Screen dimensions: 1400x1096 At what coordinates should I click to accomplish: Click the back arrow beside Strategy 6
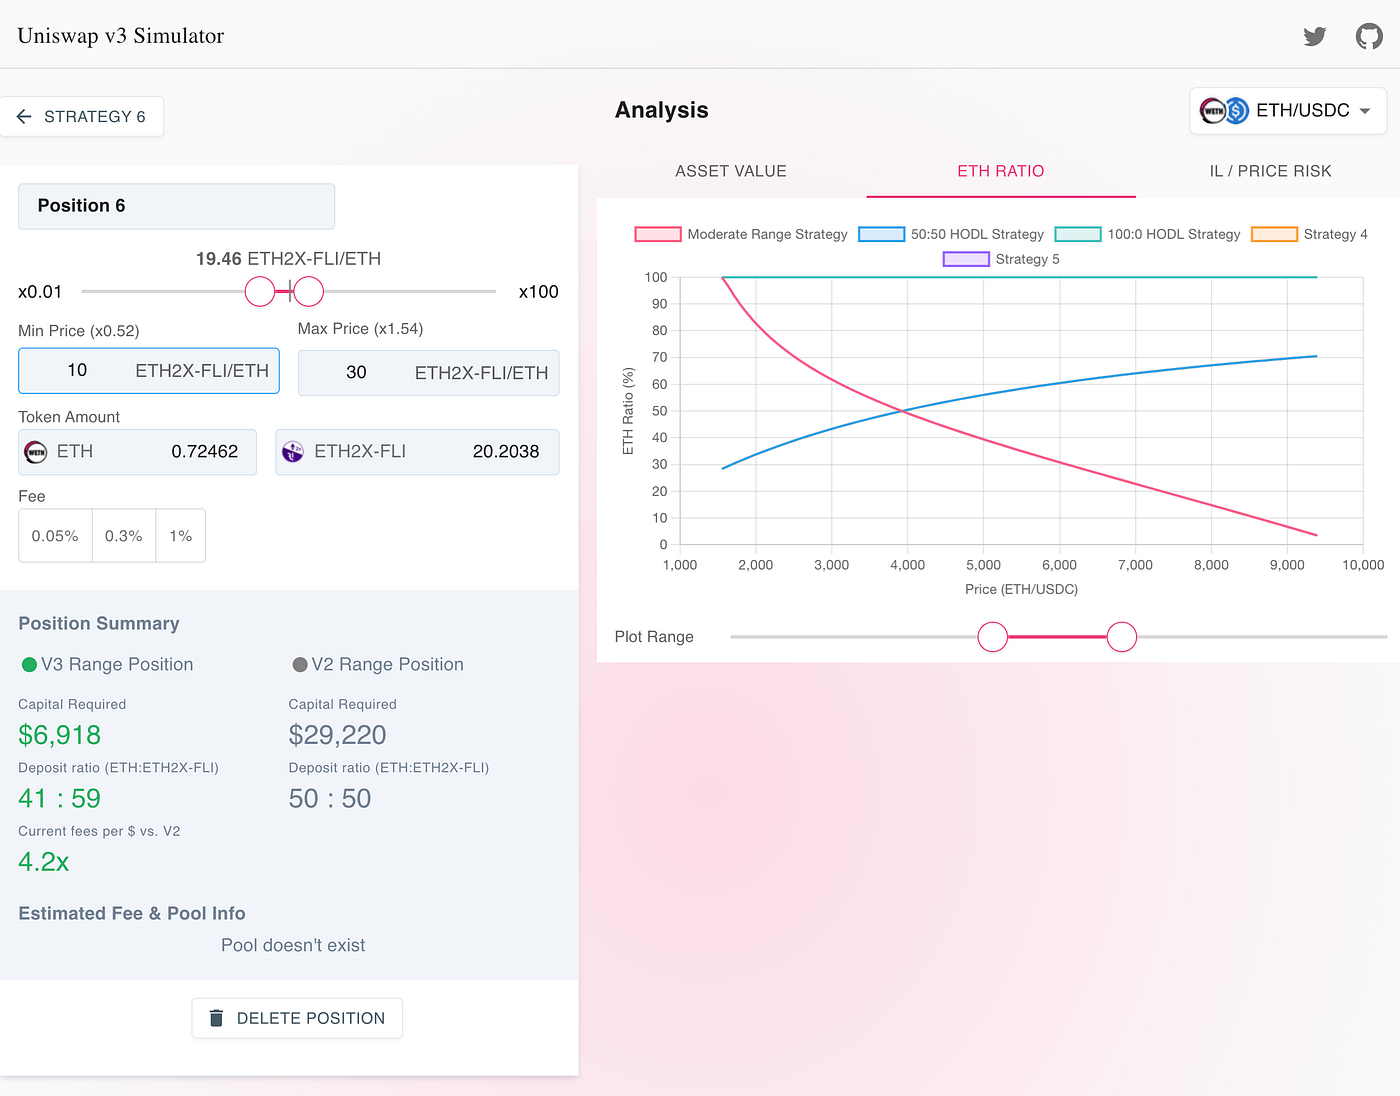[x=24, y=117]
